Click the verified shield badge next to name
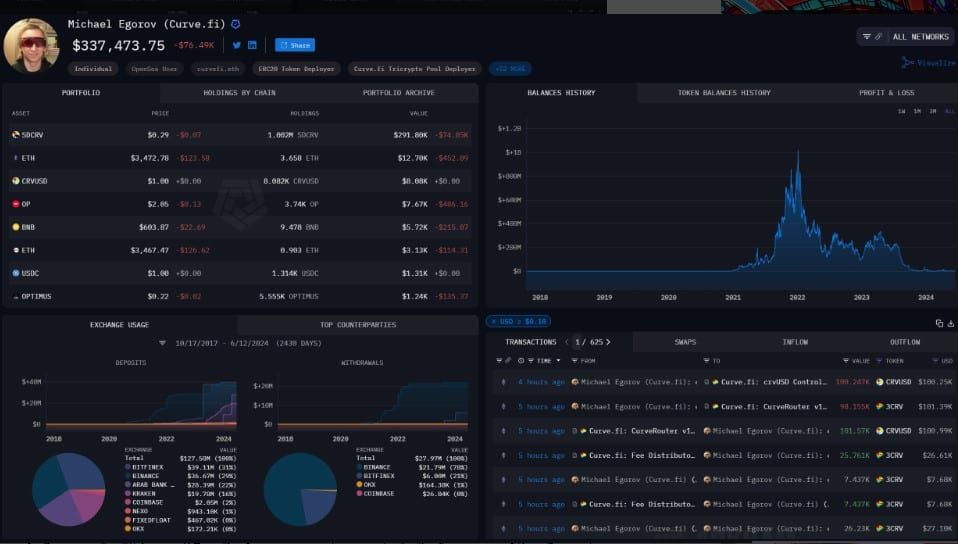 click(x=235, y=24)
